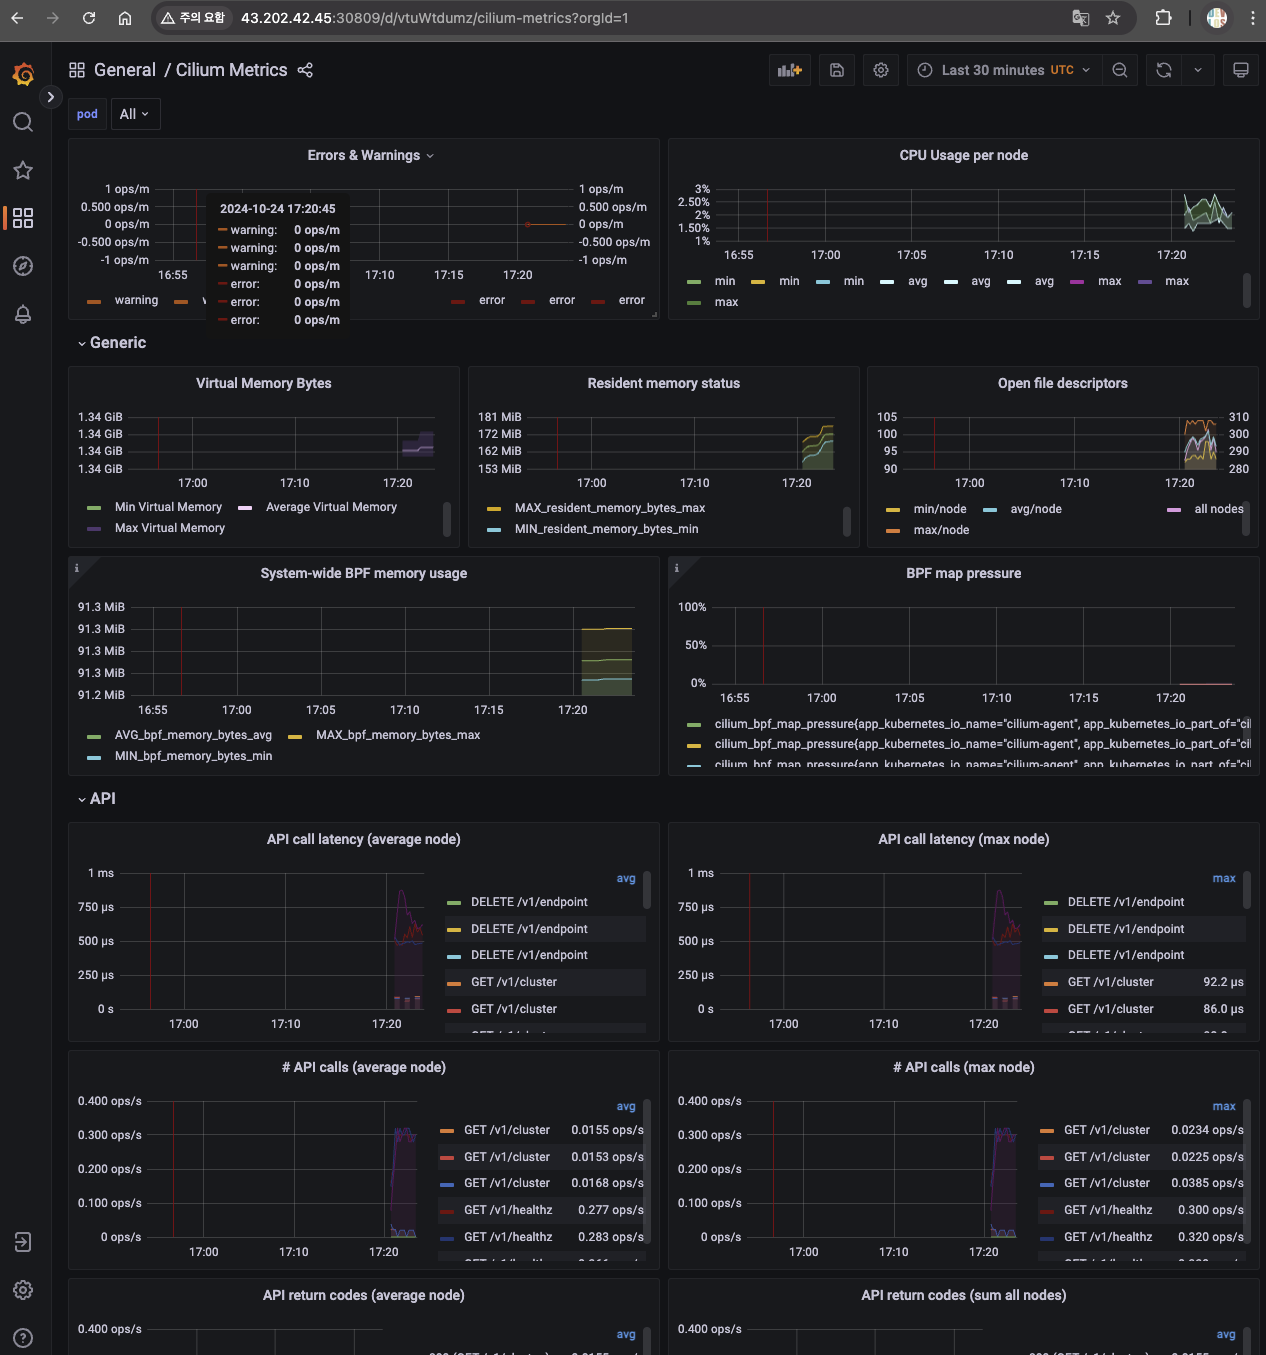Screen dimensions: 1266x1355
Task: Click the share dashboard icon
Action: pos(305,70)
